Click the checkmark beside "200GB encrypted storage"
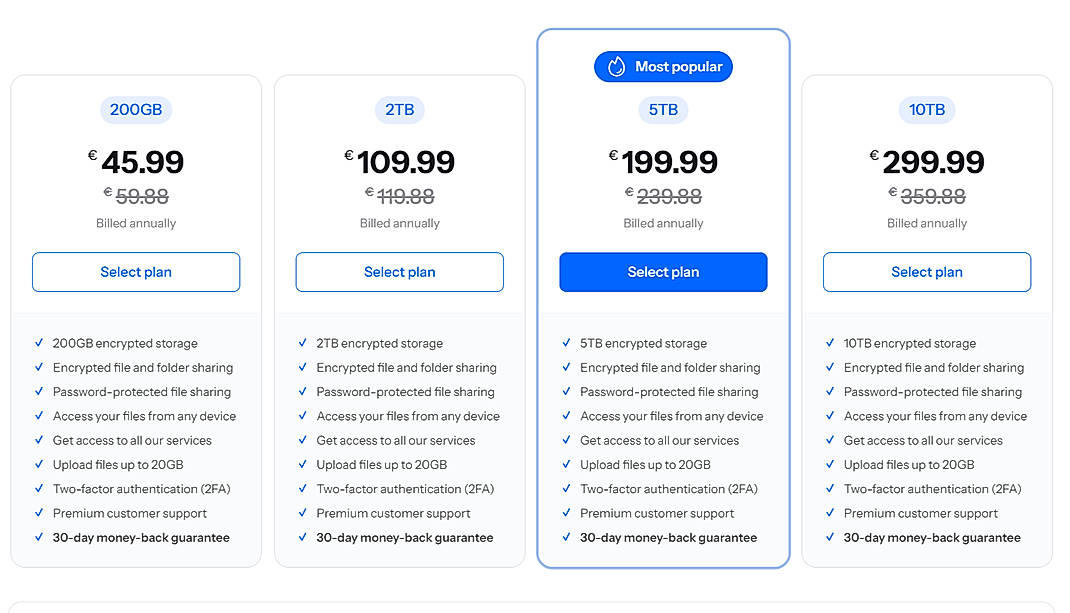The width and height of the screenshot is (1070, 613). 39,343
